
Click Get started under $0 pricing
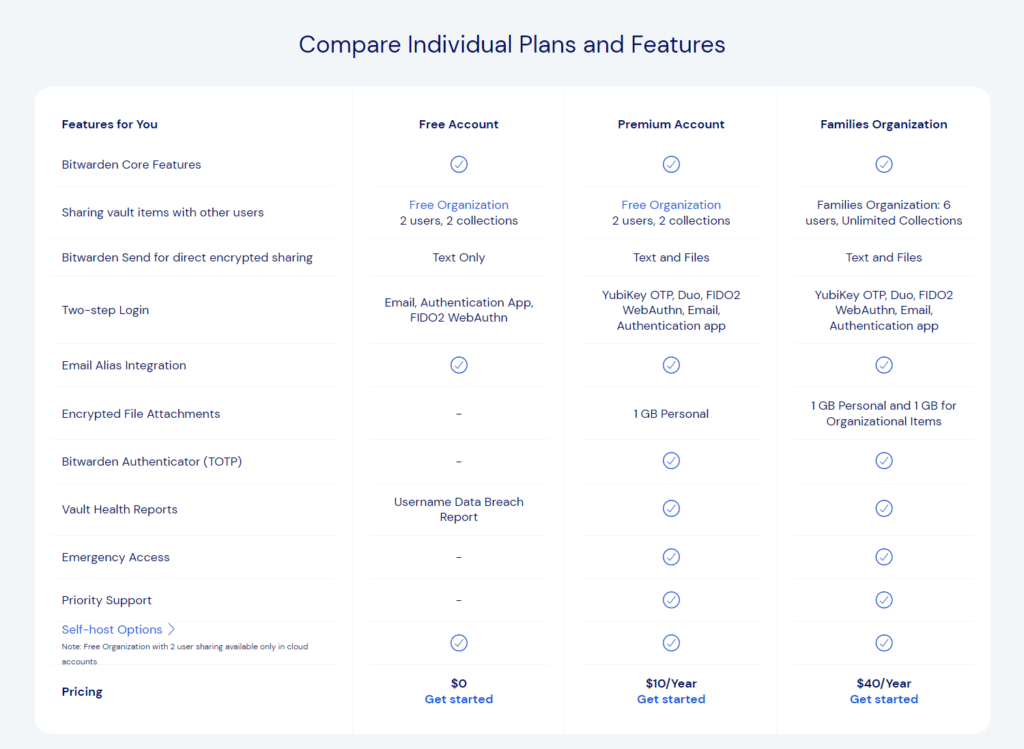pos(459,699)
